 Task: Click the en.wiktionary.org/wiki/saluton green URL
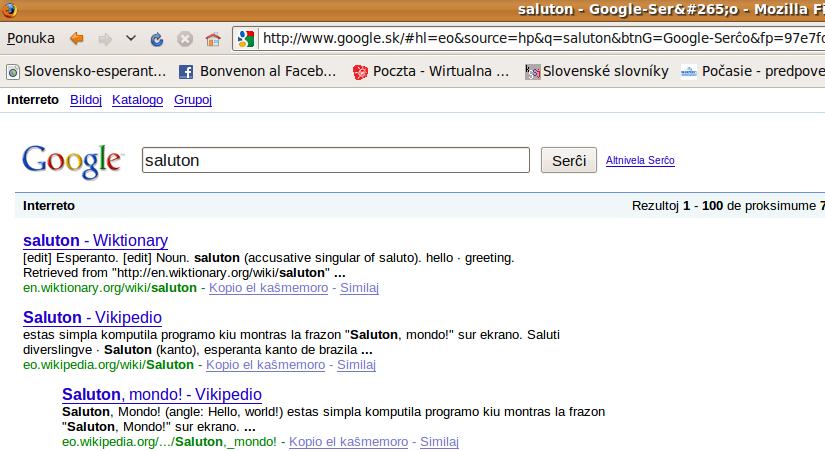pyautogui.click(x=110, y=288)
